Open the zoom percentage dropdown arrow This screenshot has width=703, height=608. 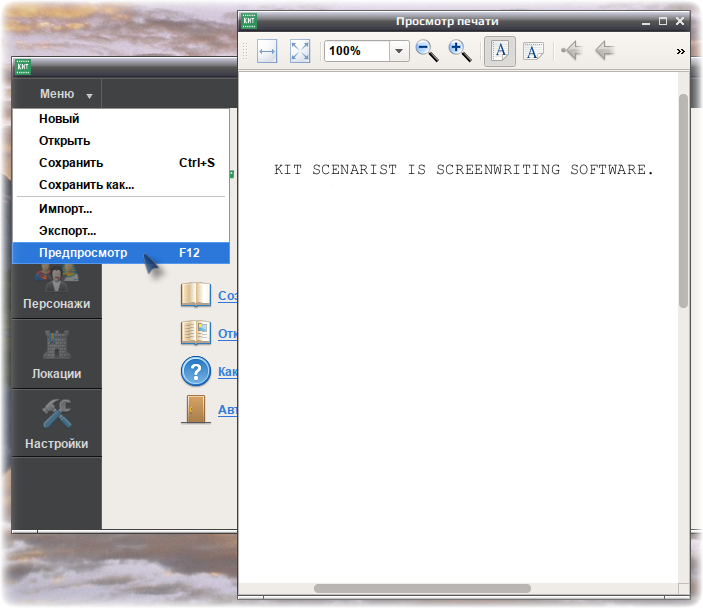399,51
